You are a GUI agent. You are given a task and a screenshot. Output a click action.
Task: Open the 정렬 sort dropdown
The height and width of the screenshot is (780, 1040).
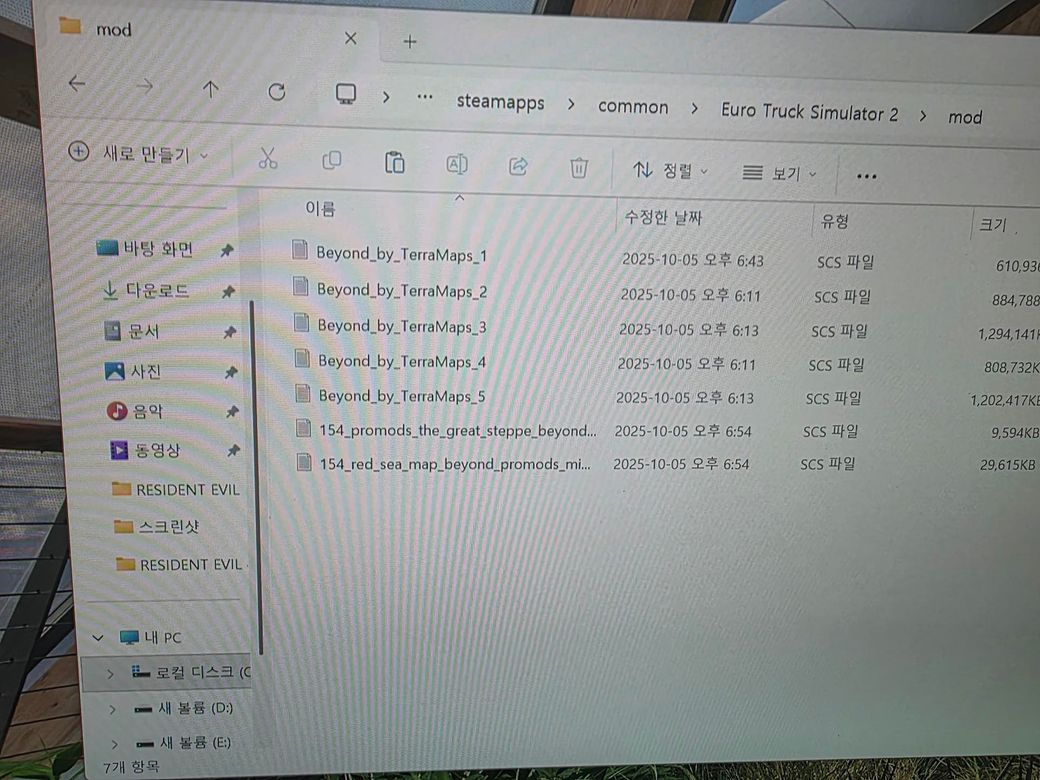(671, 171)
